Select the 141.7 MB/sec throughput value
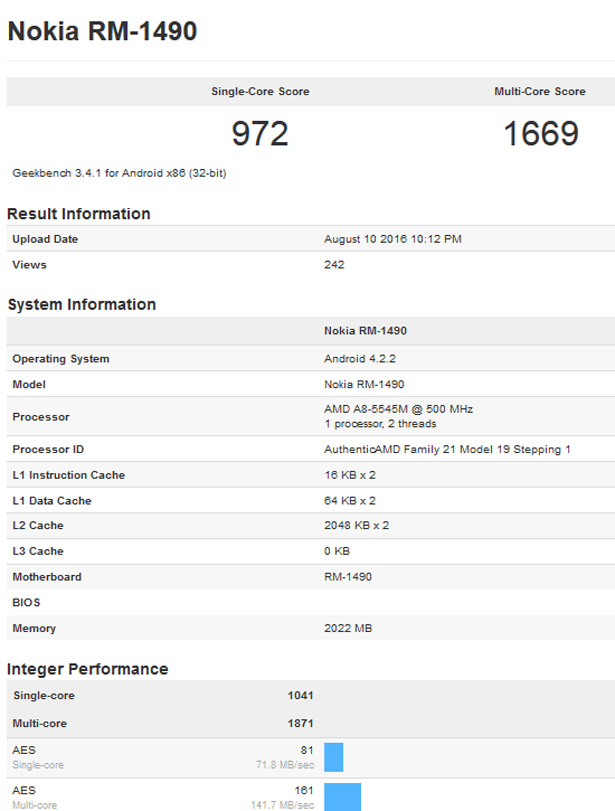 (282, 805)
